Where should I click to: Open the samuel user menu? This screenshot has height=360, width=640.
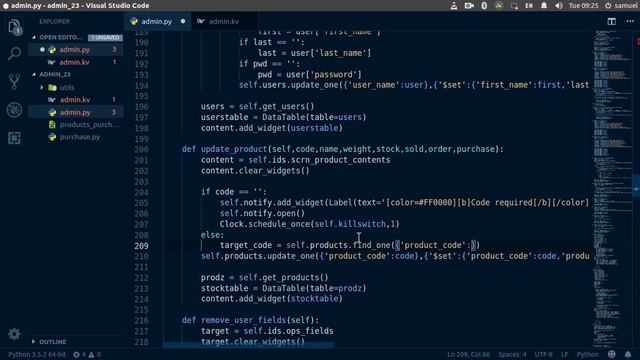tap(621, 6)
